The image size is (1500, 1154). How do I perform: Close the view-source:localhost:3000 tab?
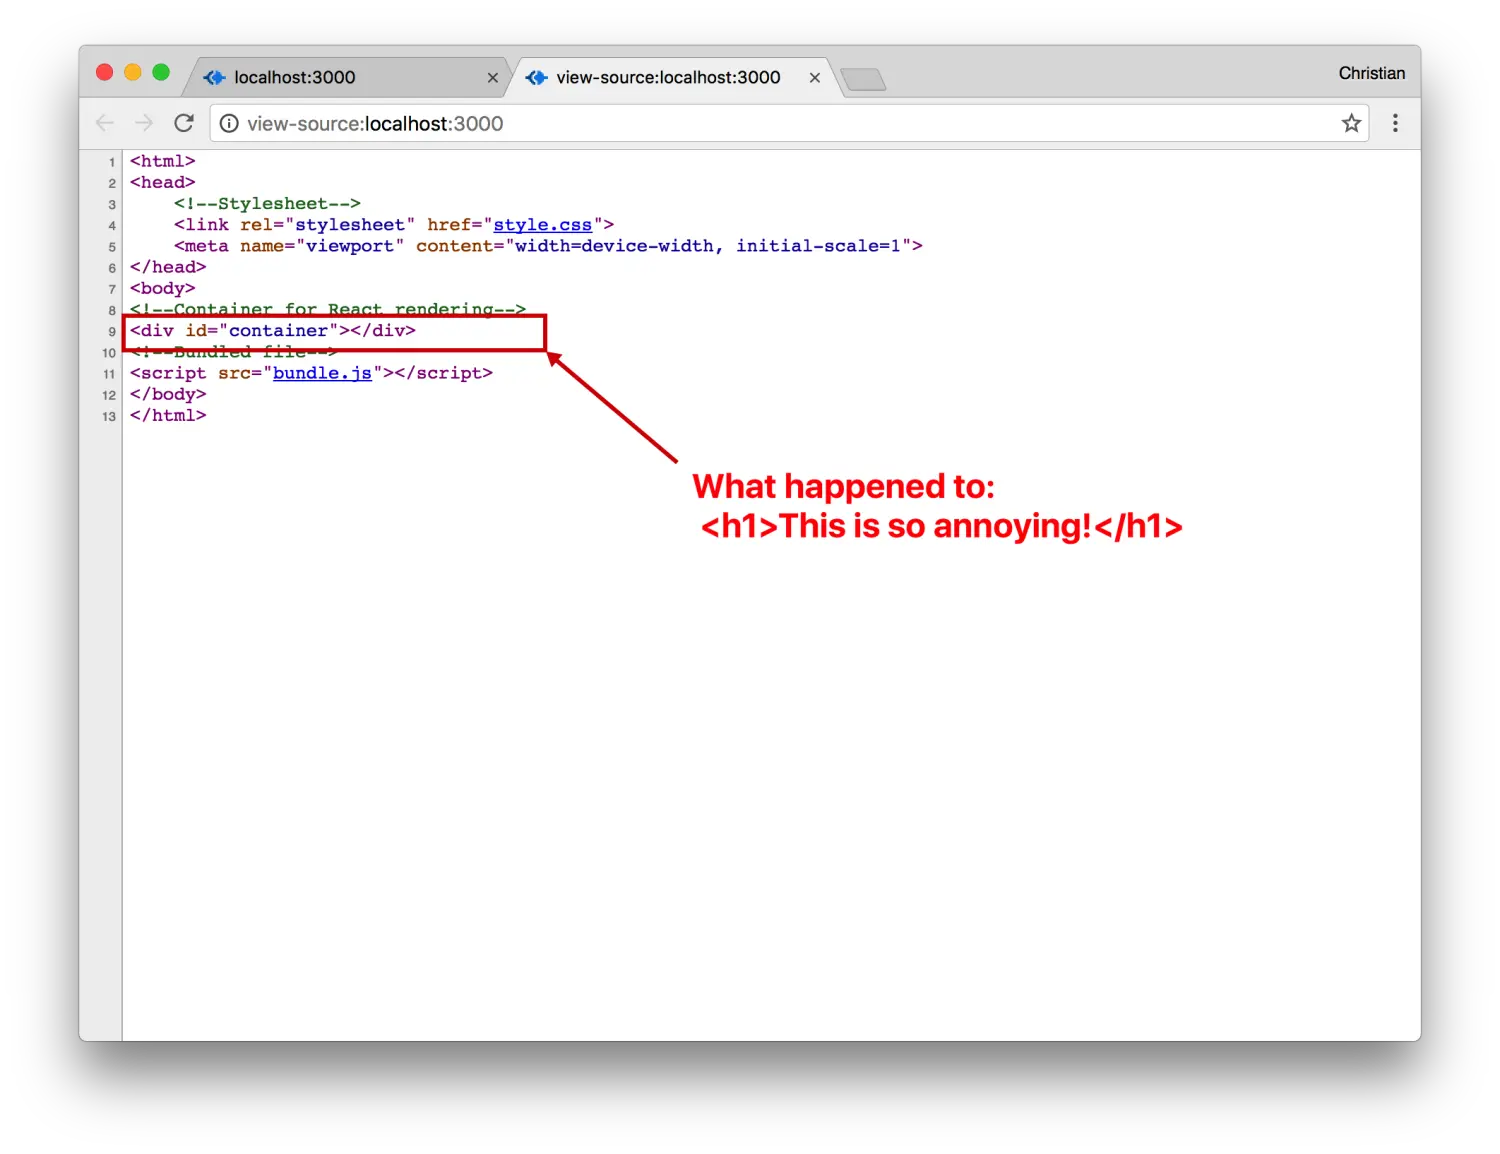(815, 78)
